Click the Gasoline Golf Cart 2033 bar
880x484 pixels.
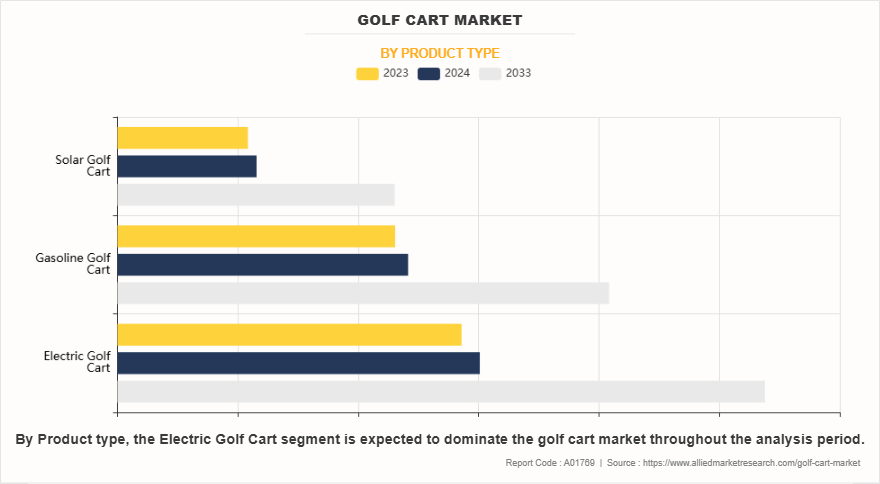[x=363, y=293]
